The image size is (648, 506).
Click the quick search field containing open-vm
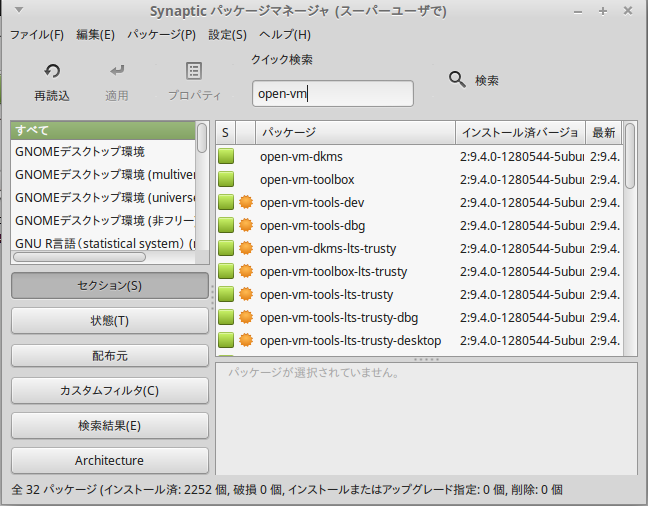coord(333,93)
